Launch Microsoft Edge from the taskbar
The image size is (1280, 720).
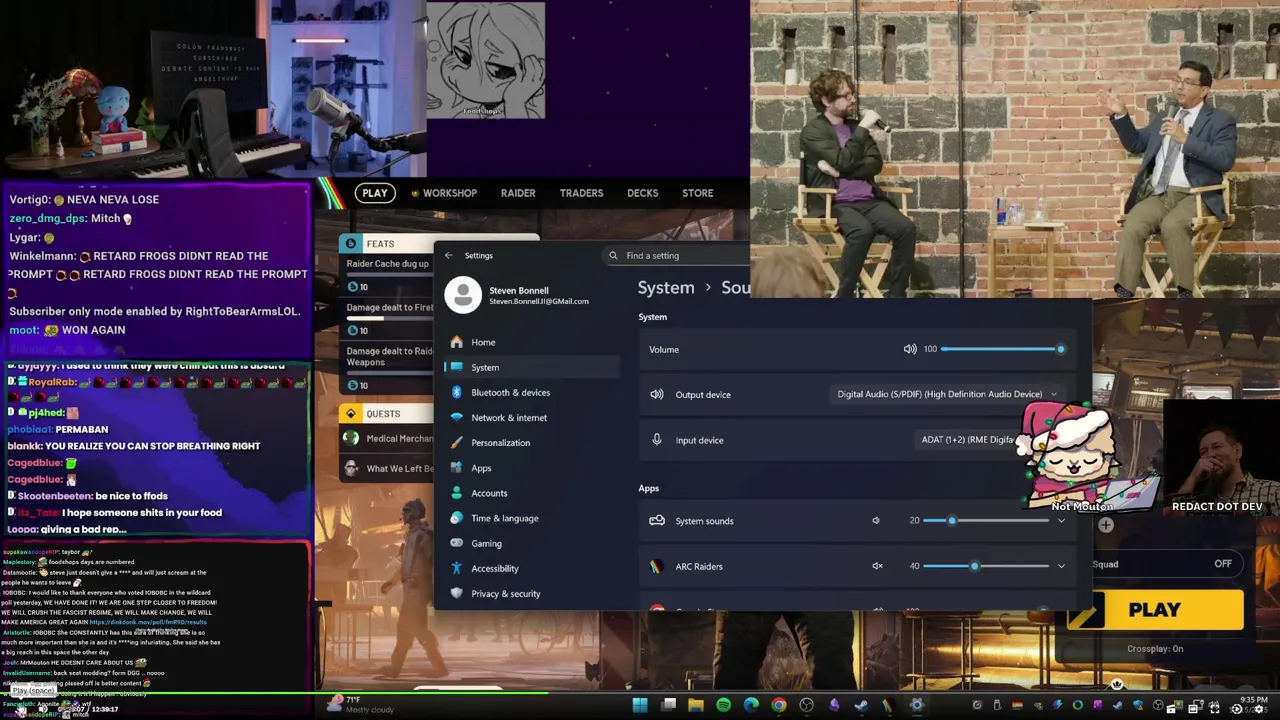[x=751, y=705]
